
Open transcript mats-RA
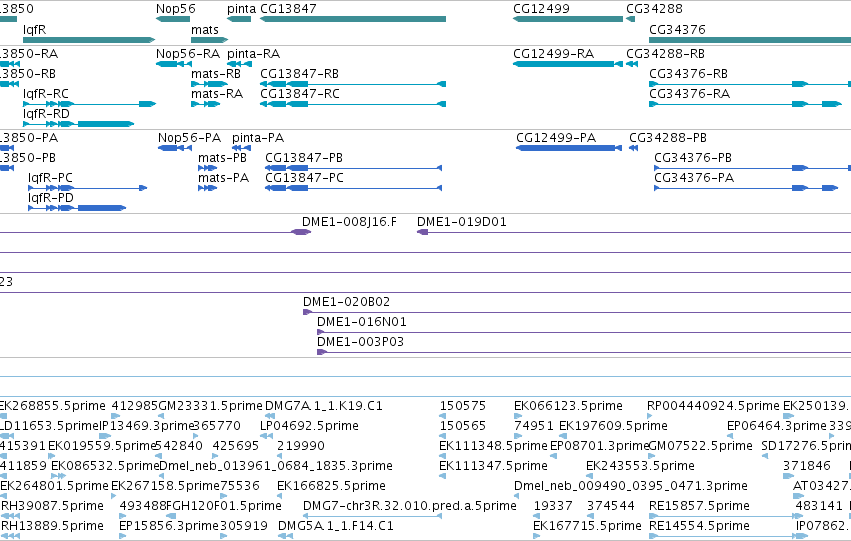tap(205, 104)
